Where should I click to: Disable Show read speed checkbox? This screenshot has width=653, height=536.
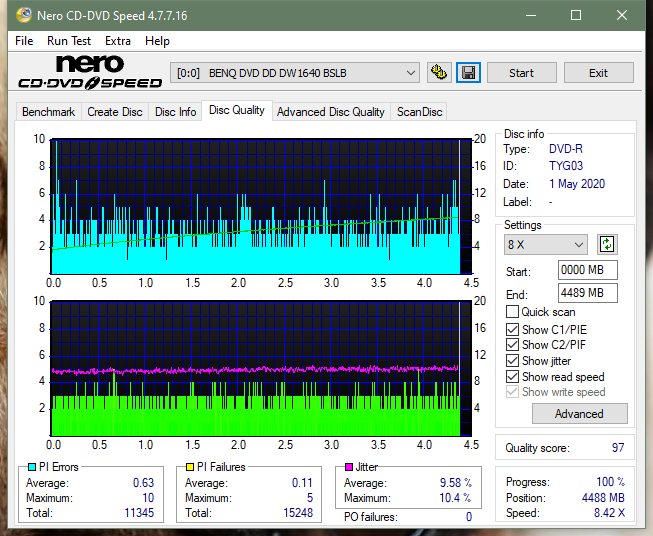click(x=512, y=376)
